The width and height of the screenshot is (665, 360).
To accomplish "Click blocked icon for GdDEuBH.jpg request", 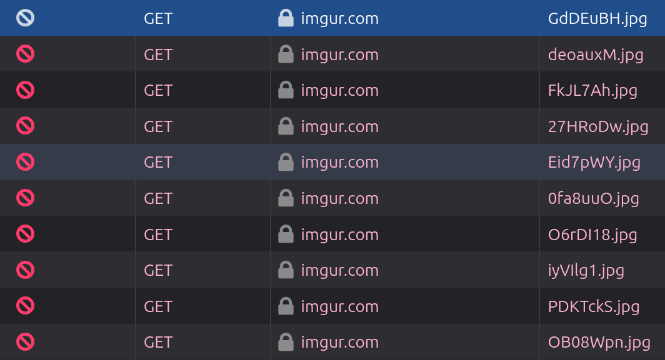I will (25, 18).
